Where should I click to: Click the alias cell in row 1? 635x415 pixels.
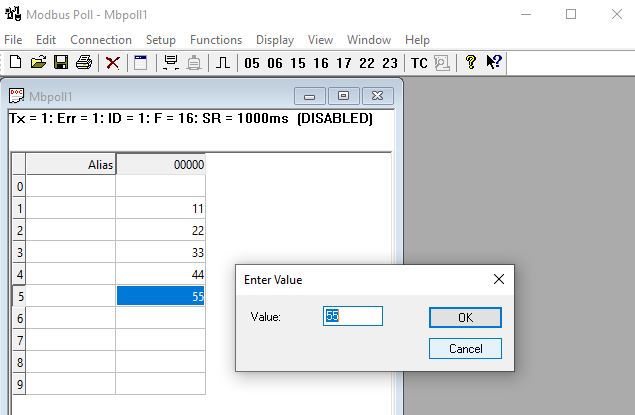(x=71, y=208)
